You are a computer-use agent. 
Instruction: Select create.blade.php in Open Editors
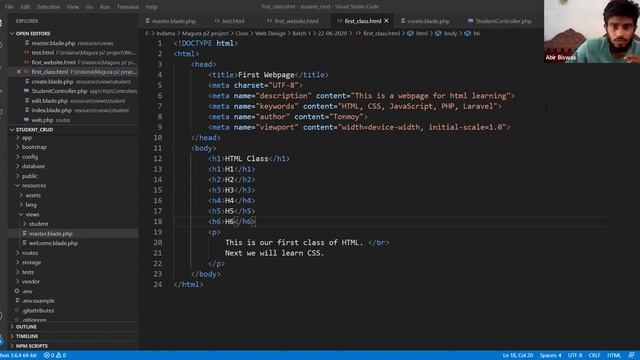point(52,82)
